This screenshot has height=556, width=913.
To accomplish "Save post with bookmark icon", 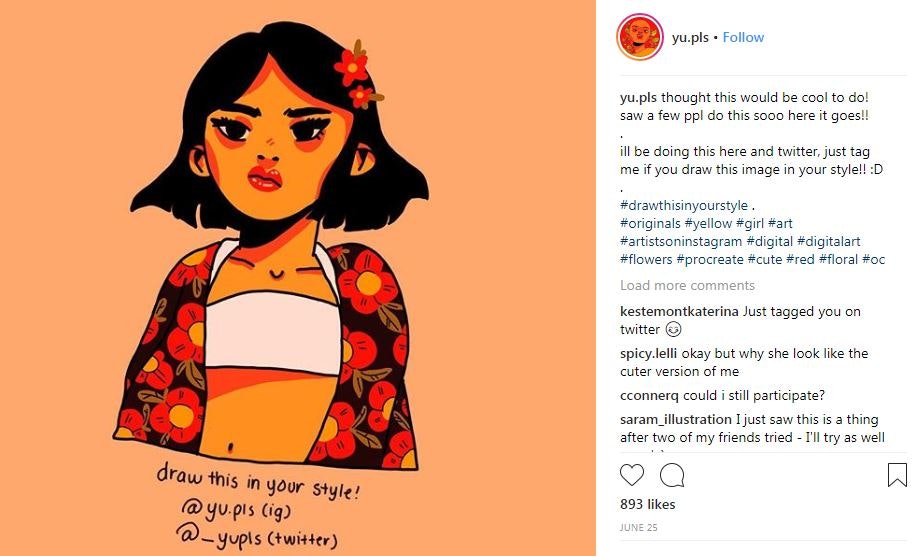I will click(x=897, y=474).
